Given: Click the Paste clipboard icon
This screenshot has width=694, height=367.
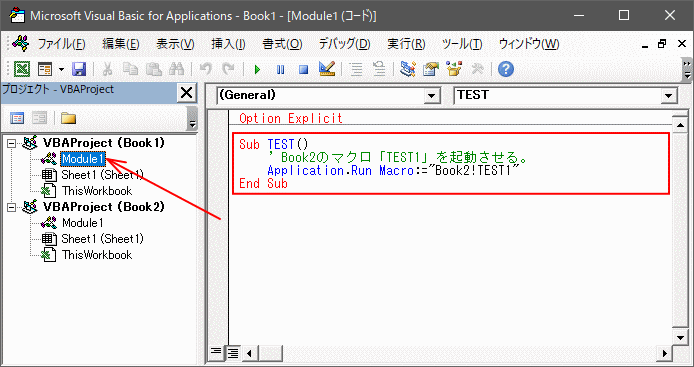Looking at the screenshot, I should [x=154, y=69].
